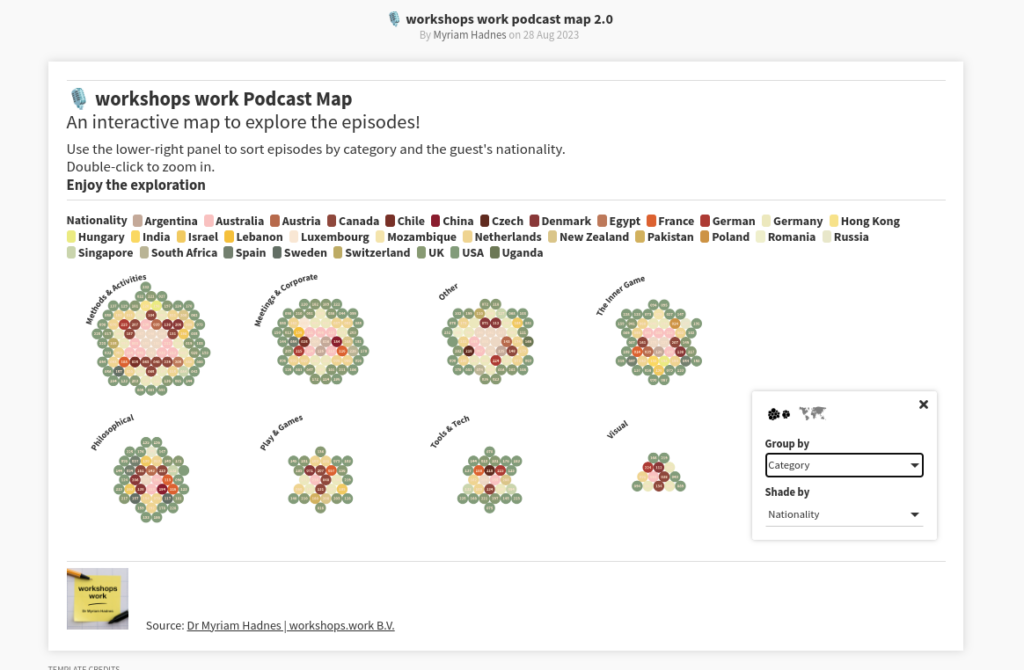Click the workshops work sticky note thumbnail

click(97, 599)
